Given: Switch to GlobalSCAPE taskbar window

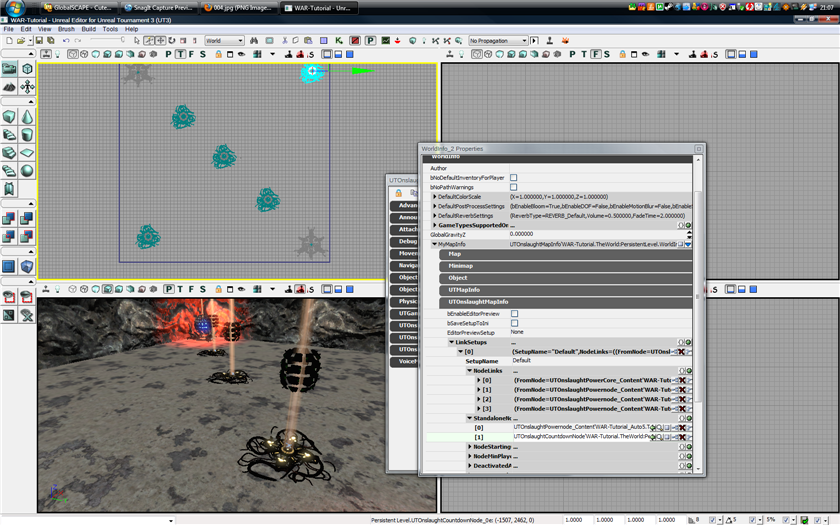Looking at the screenshot, I should coord(79,8).
